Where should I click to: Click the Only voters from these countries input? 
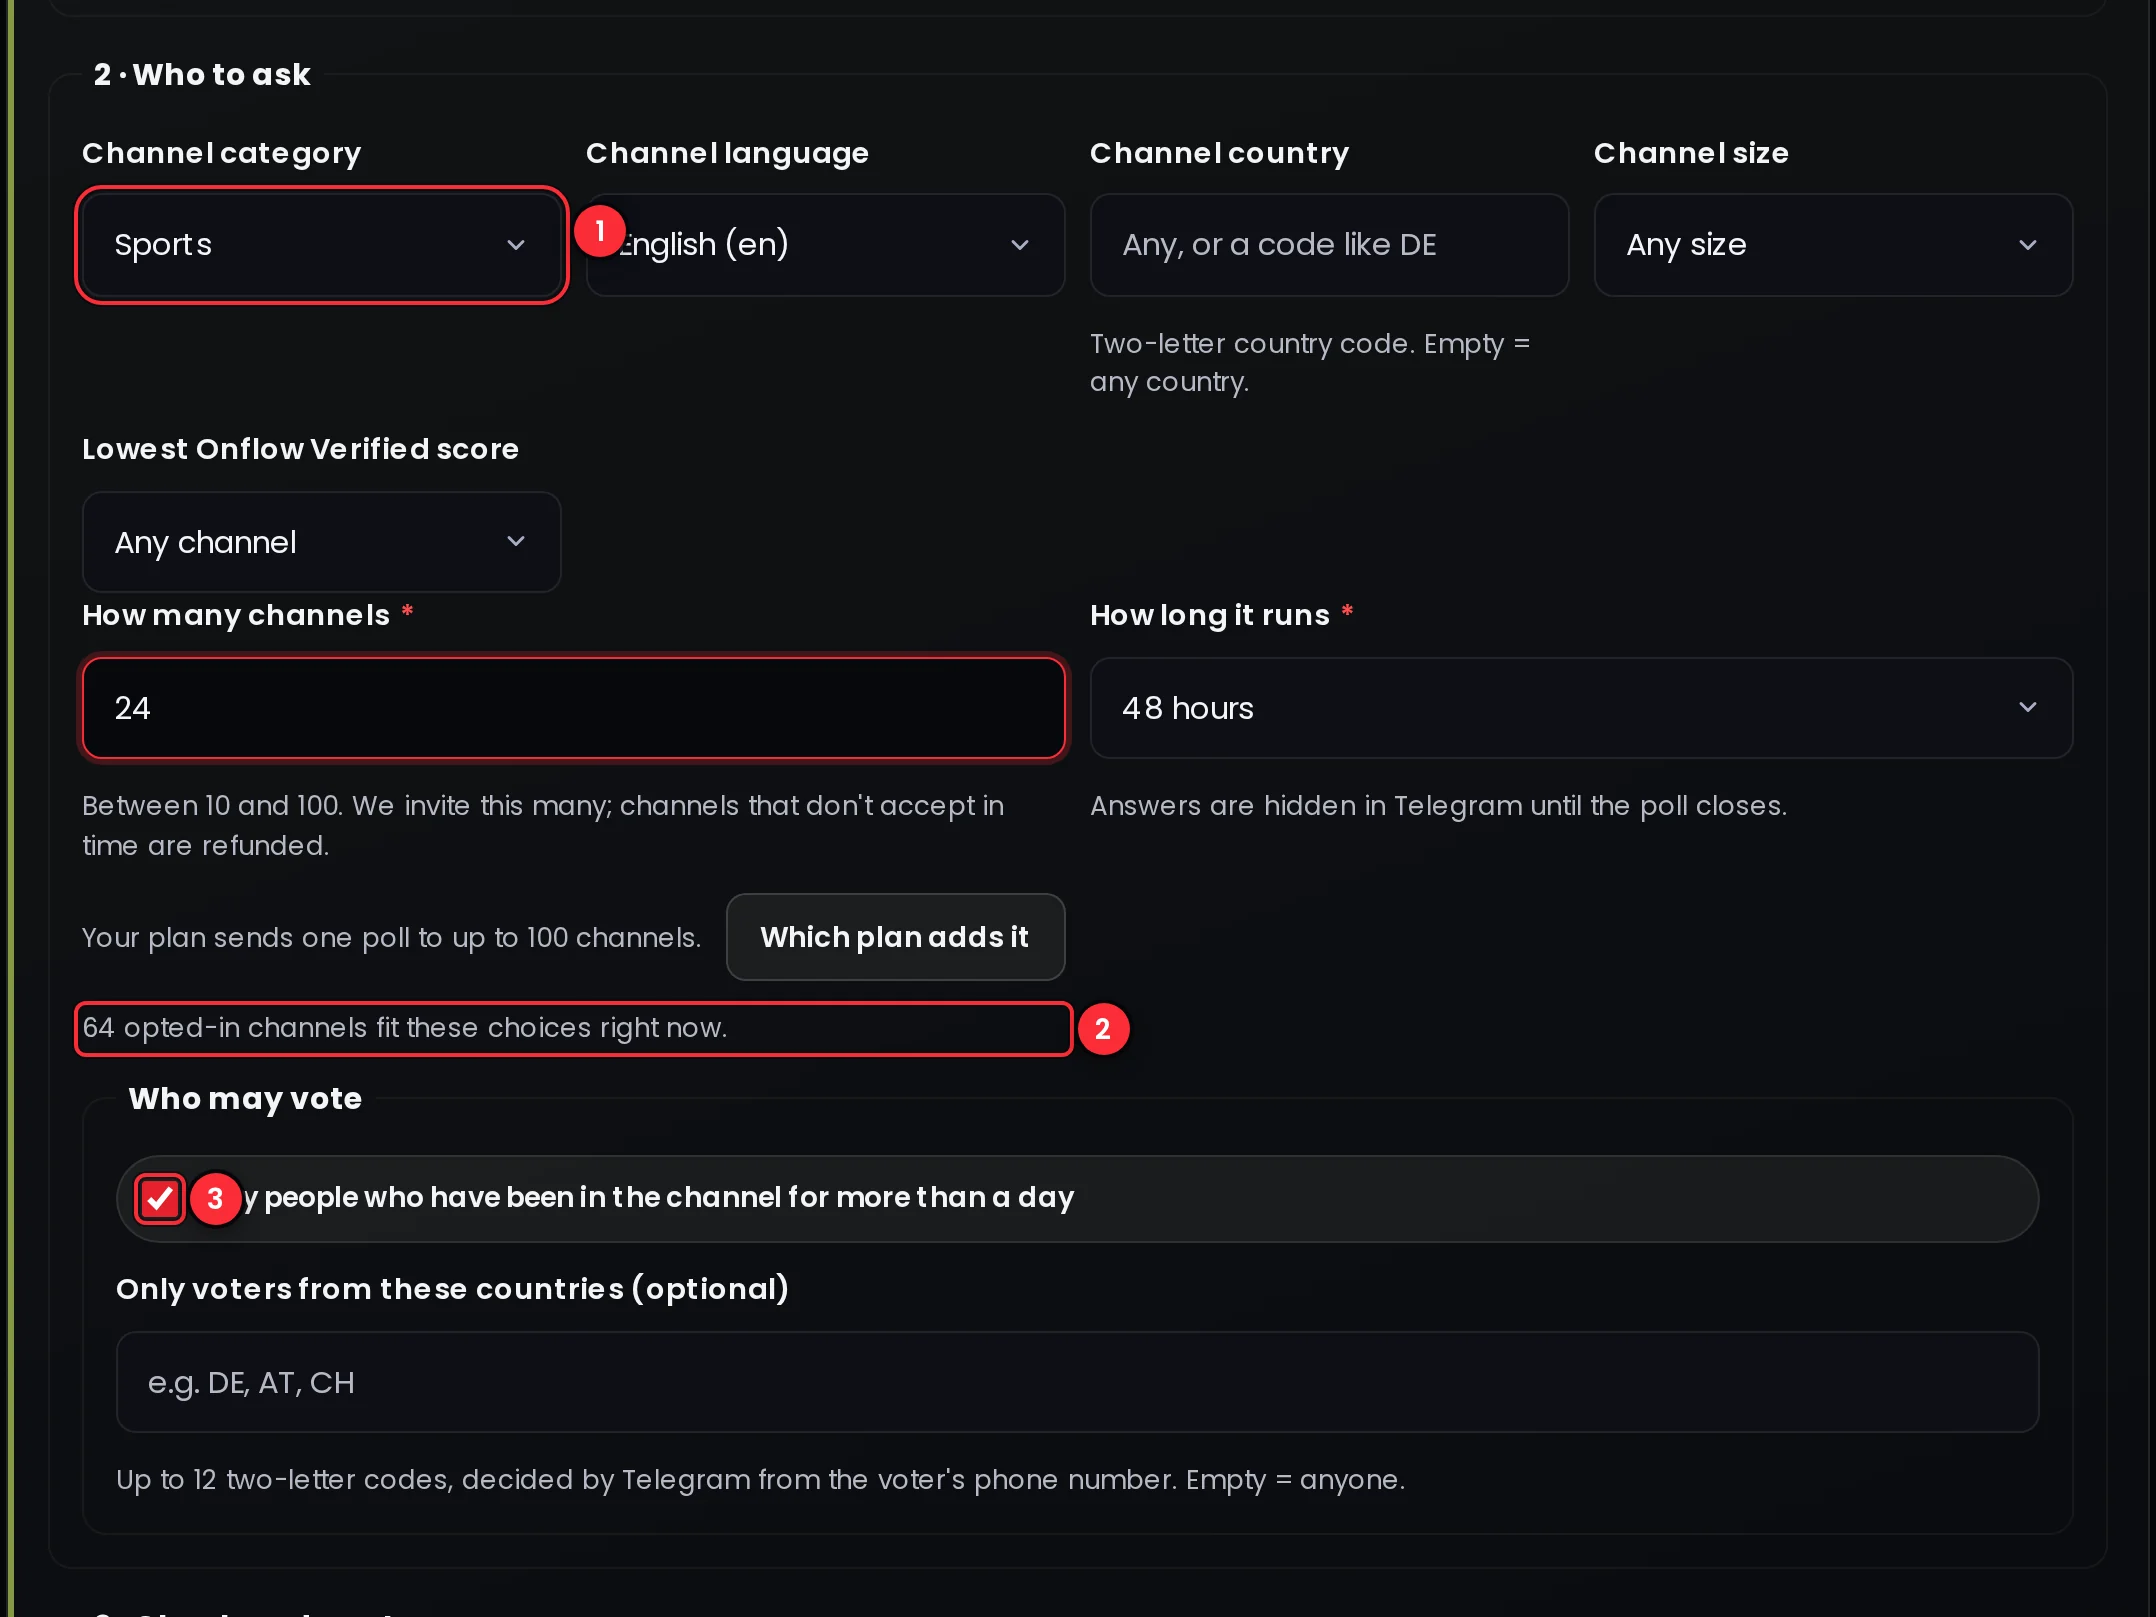[x=1077, y=1382]
